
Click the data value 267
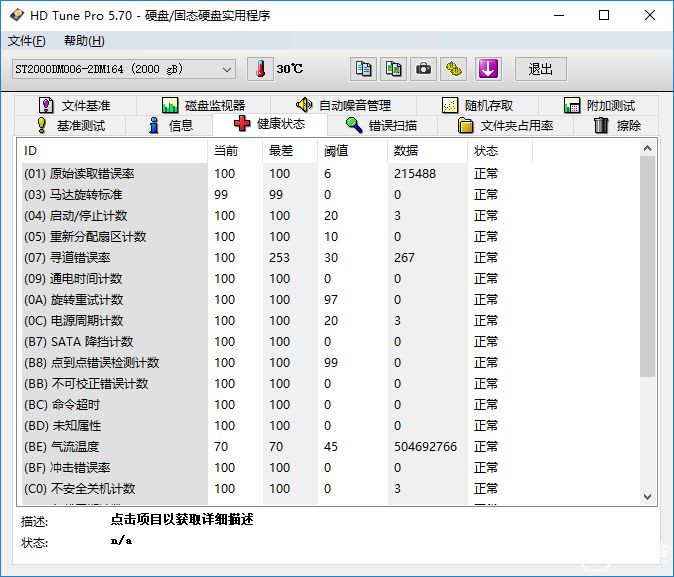pos(404,258)
